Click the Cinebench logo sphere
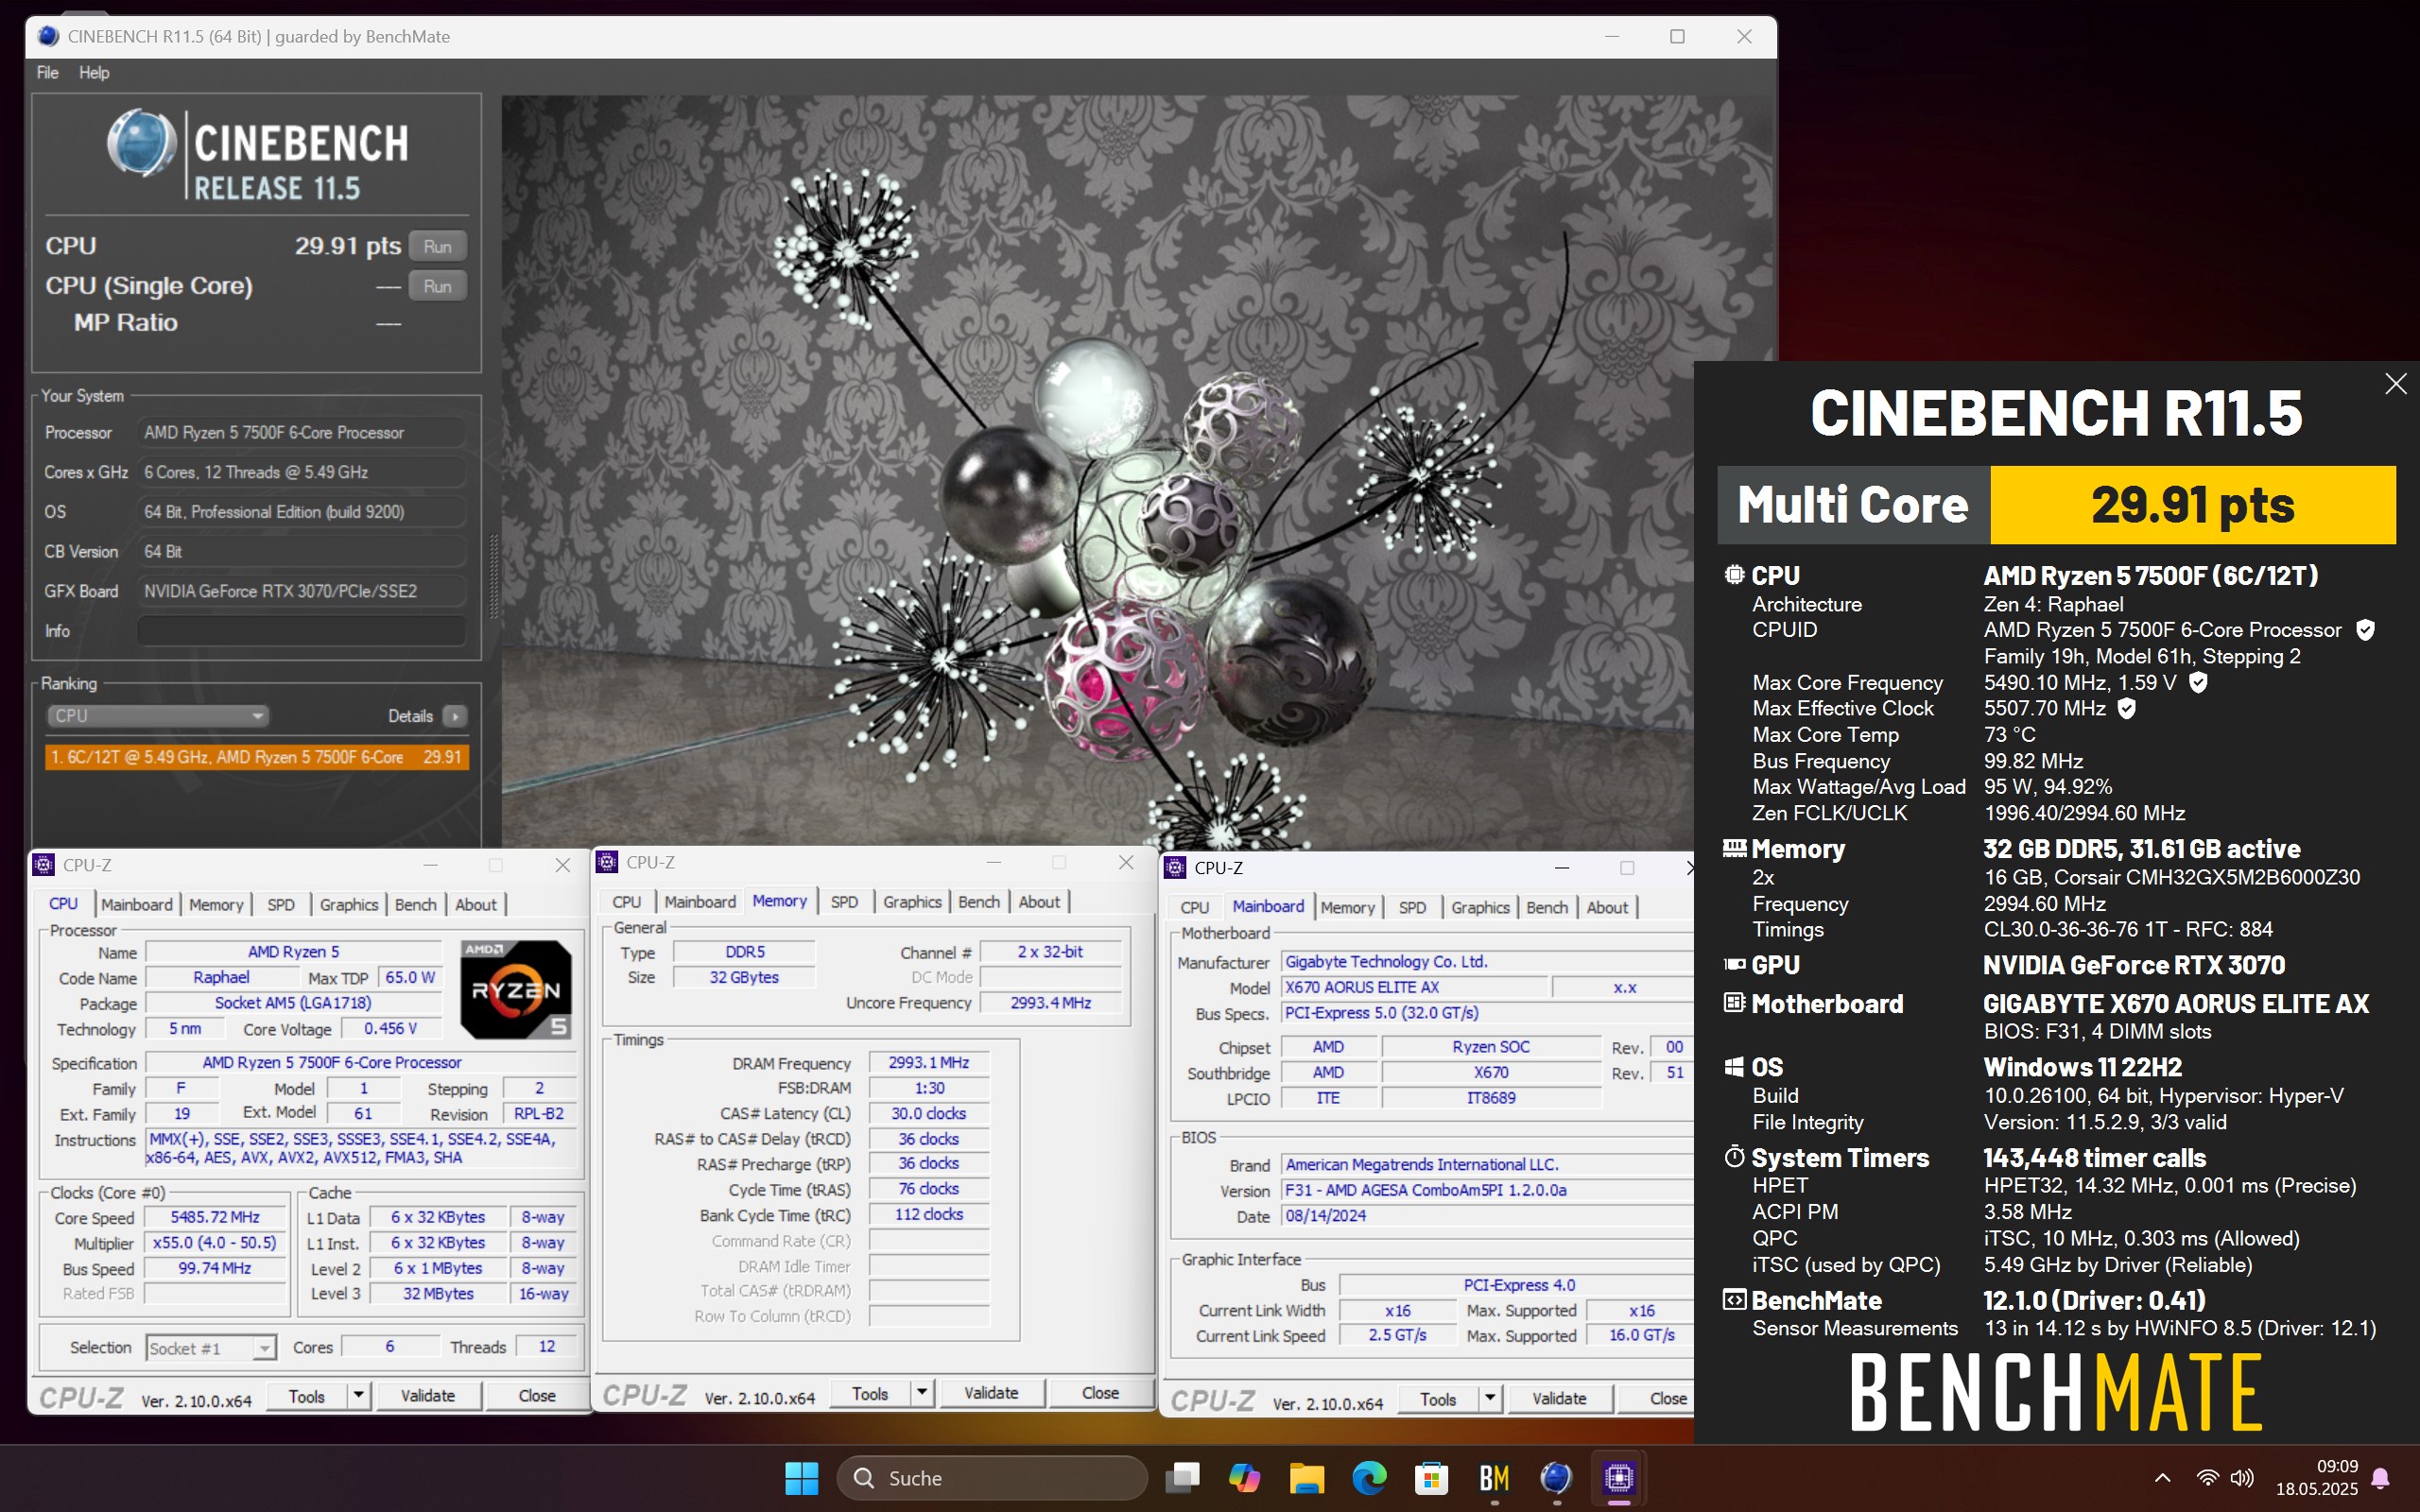The image size is (2420, 1512). [x=142, y=142]
